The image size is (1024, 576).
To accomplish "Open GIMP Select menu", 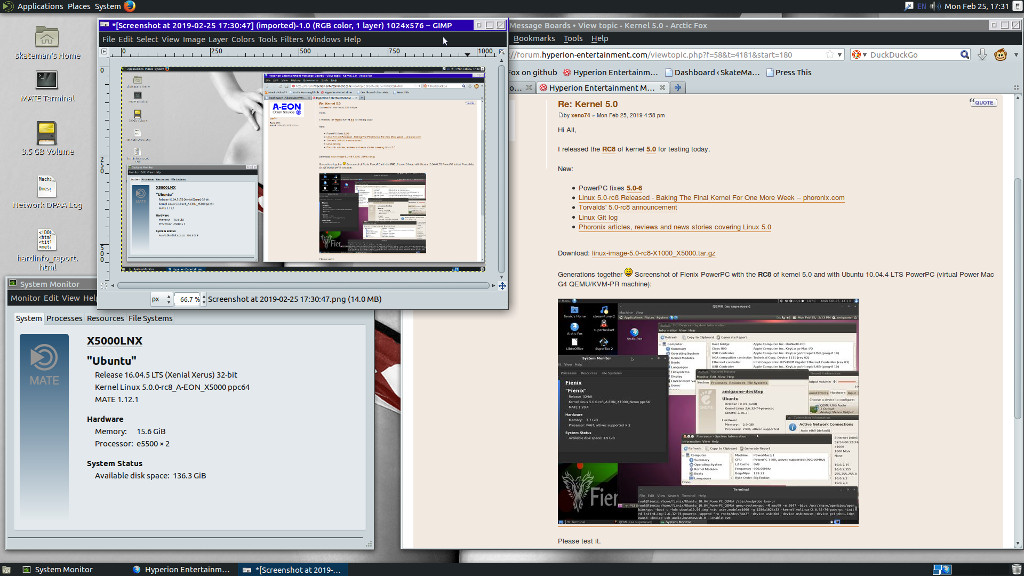I will pyautogui.click(x=147, y=39).
